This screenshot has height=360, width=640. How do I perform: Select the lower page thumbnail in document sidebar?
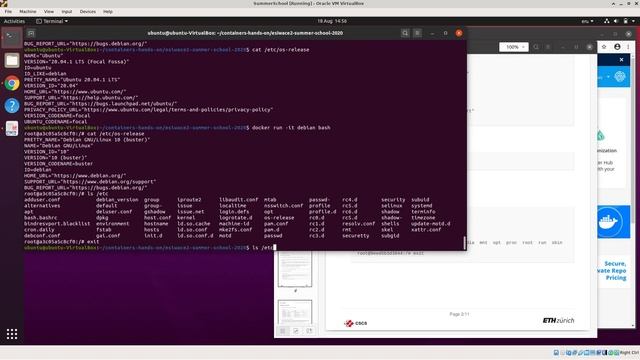(295, 312)
